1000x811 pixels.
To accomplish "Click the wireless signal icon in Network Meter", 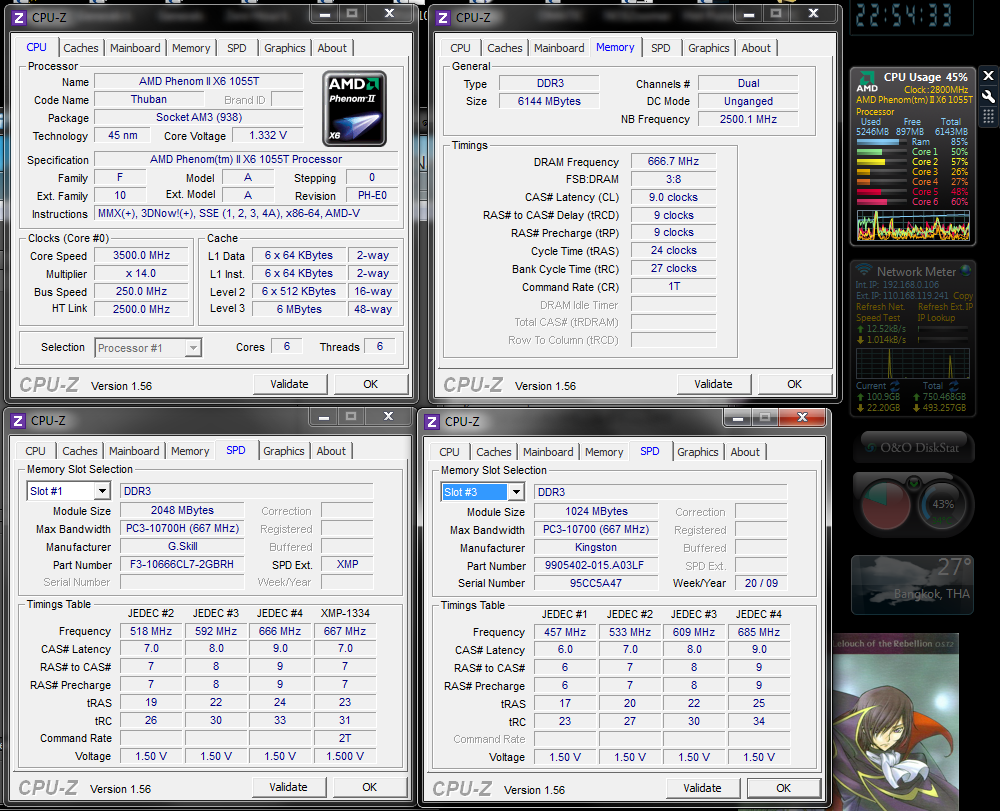I will (864, 270).
